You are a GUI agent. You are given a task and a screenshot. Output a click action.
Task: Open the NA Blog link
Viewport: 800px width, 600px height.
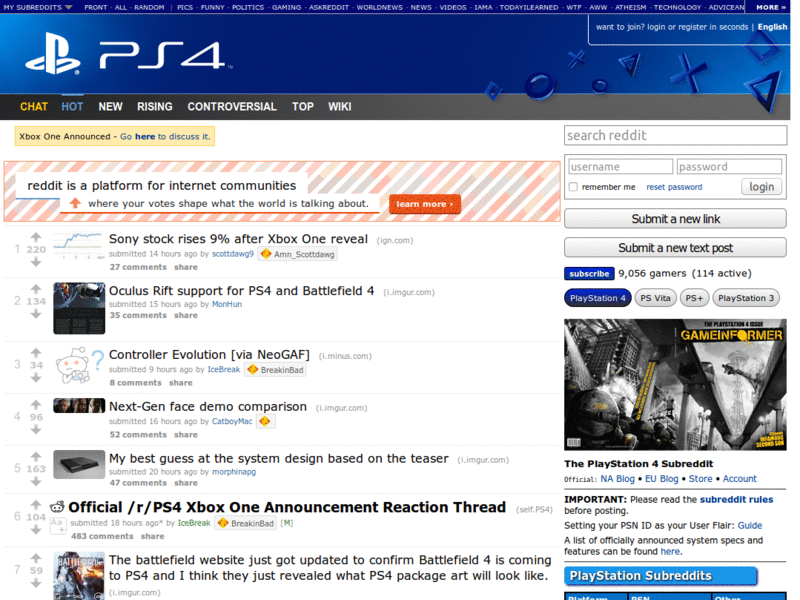[617, 479]
